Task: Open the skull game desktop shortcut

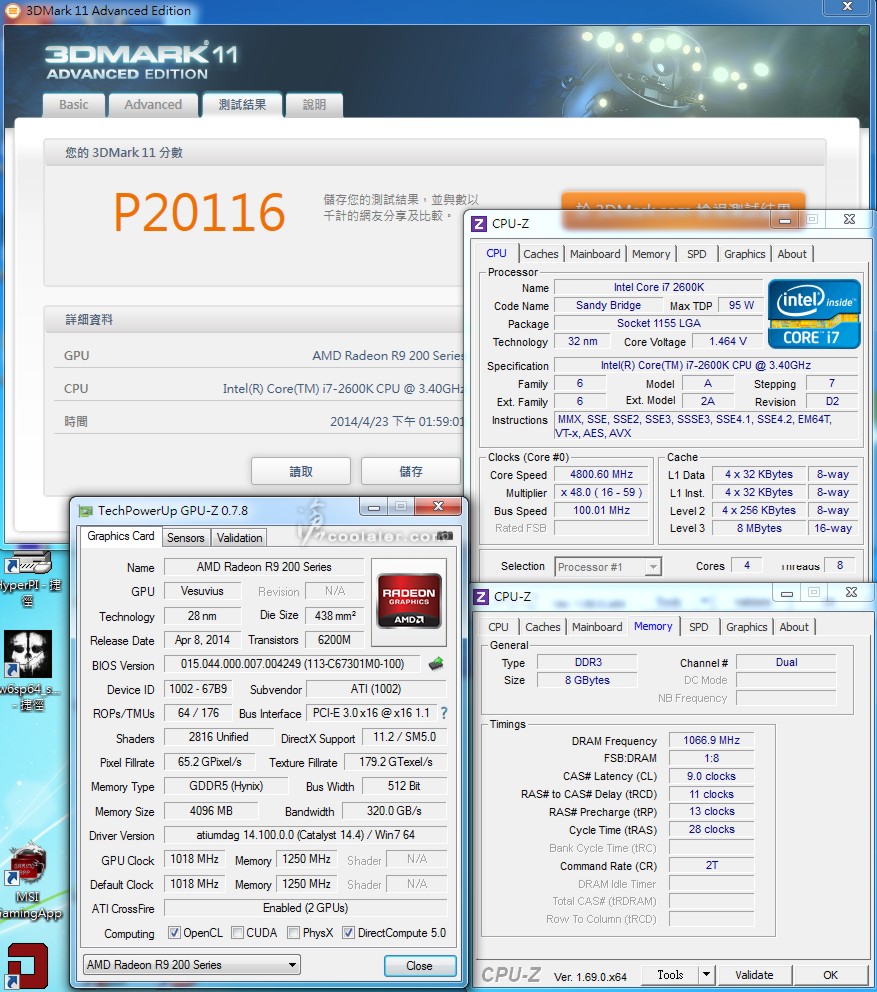Action: point(28,671)
